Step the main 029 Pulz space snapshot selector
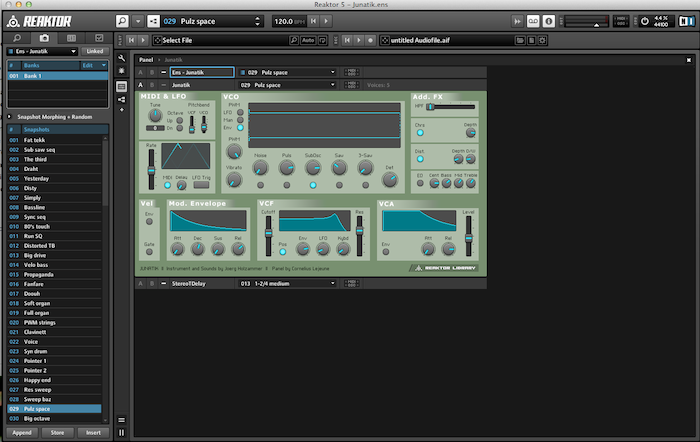Viewport: 700px width, 442px height. pos(258,21)
